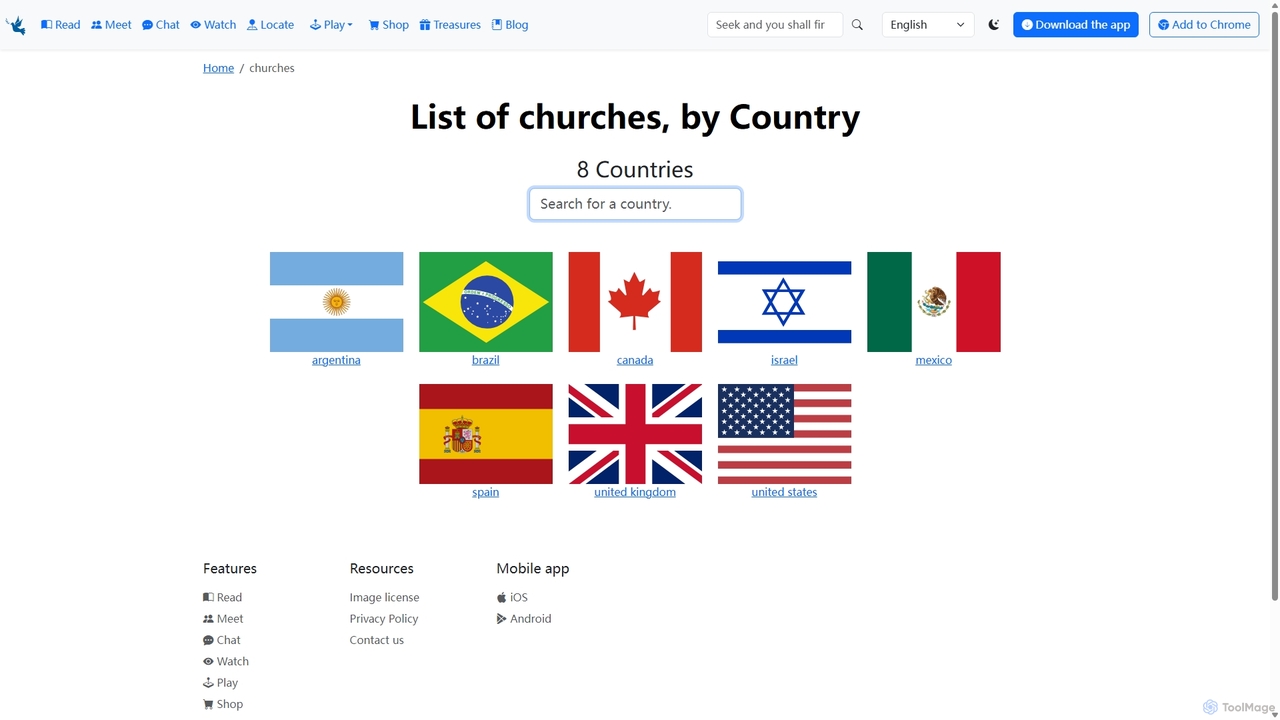Viewport: 1280px width, 720px height.
Task: Open the Meet nav item
Action: coord(111,25)
